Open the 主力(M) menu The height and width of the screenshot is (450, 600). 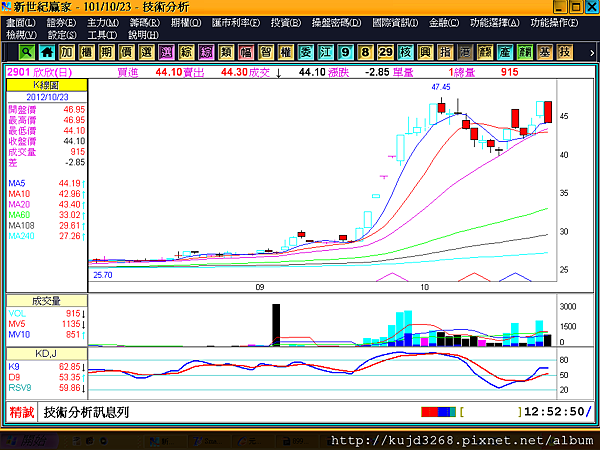[x=103, y=23]
